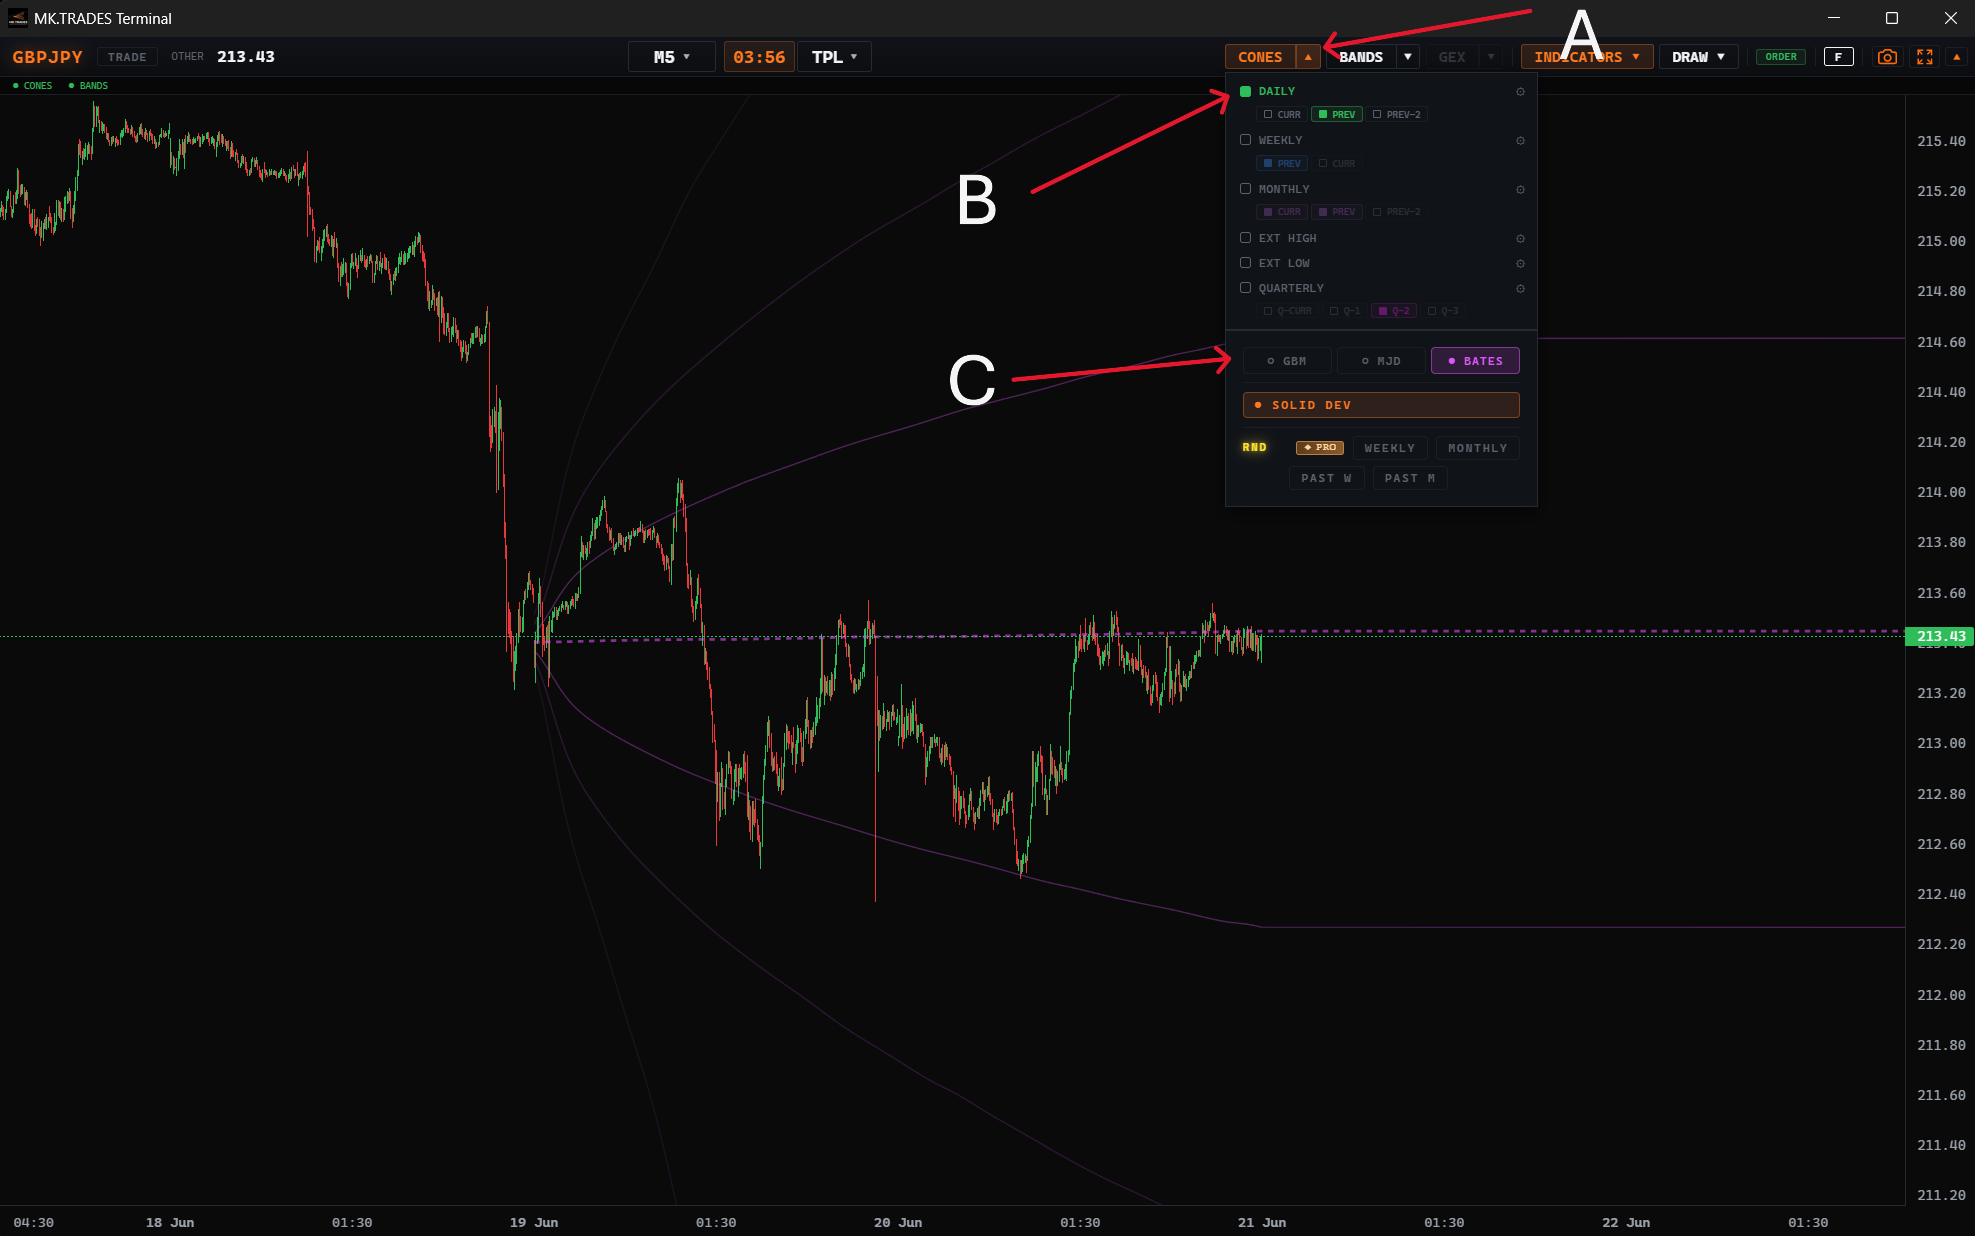Select the MJD model option
Viewport: 1975px width, 1236px height.
pyautogui.click(x=1381, y=361)
